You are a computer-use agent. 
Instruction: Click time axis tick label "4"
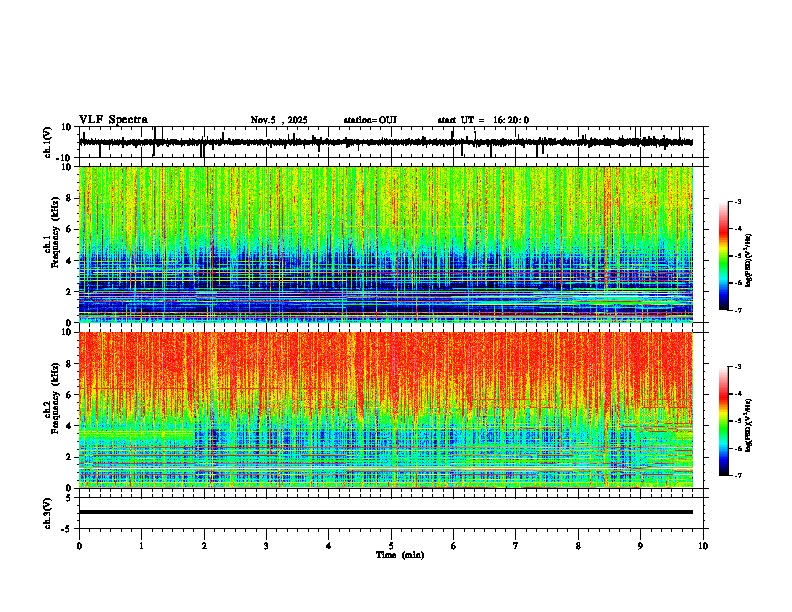pos(329,546)
